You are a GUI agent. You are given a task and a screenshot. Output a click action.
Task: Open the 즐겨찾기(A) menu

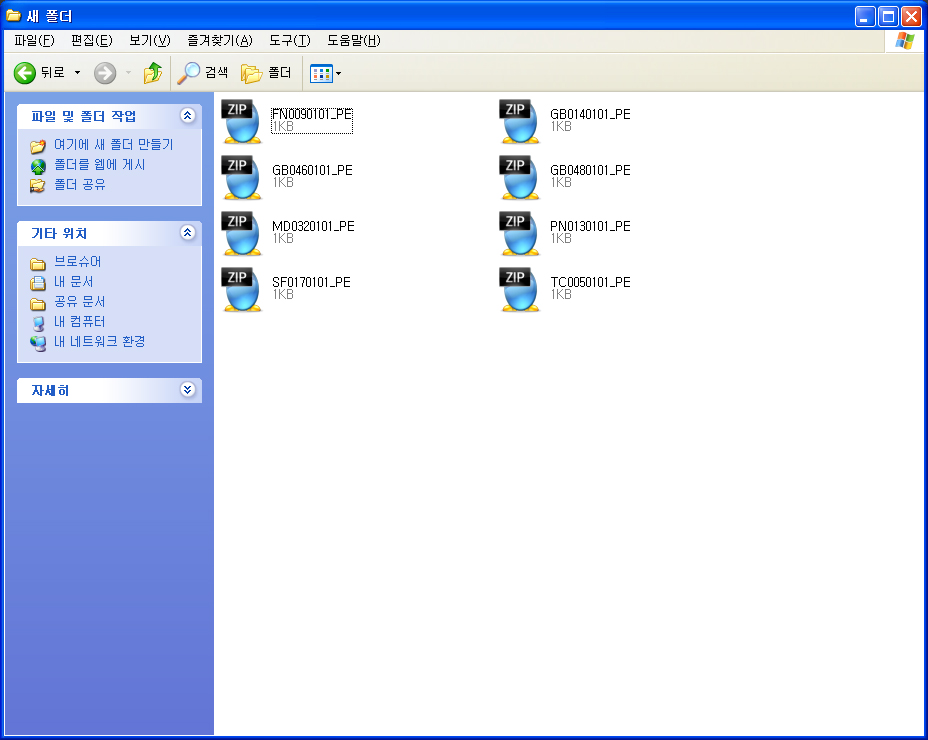click(x=220, y=40)
